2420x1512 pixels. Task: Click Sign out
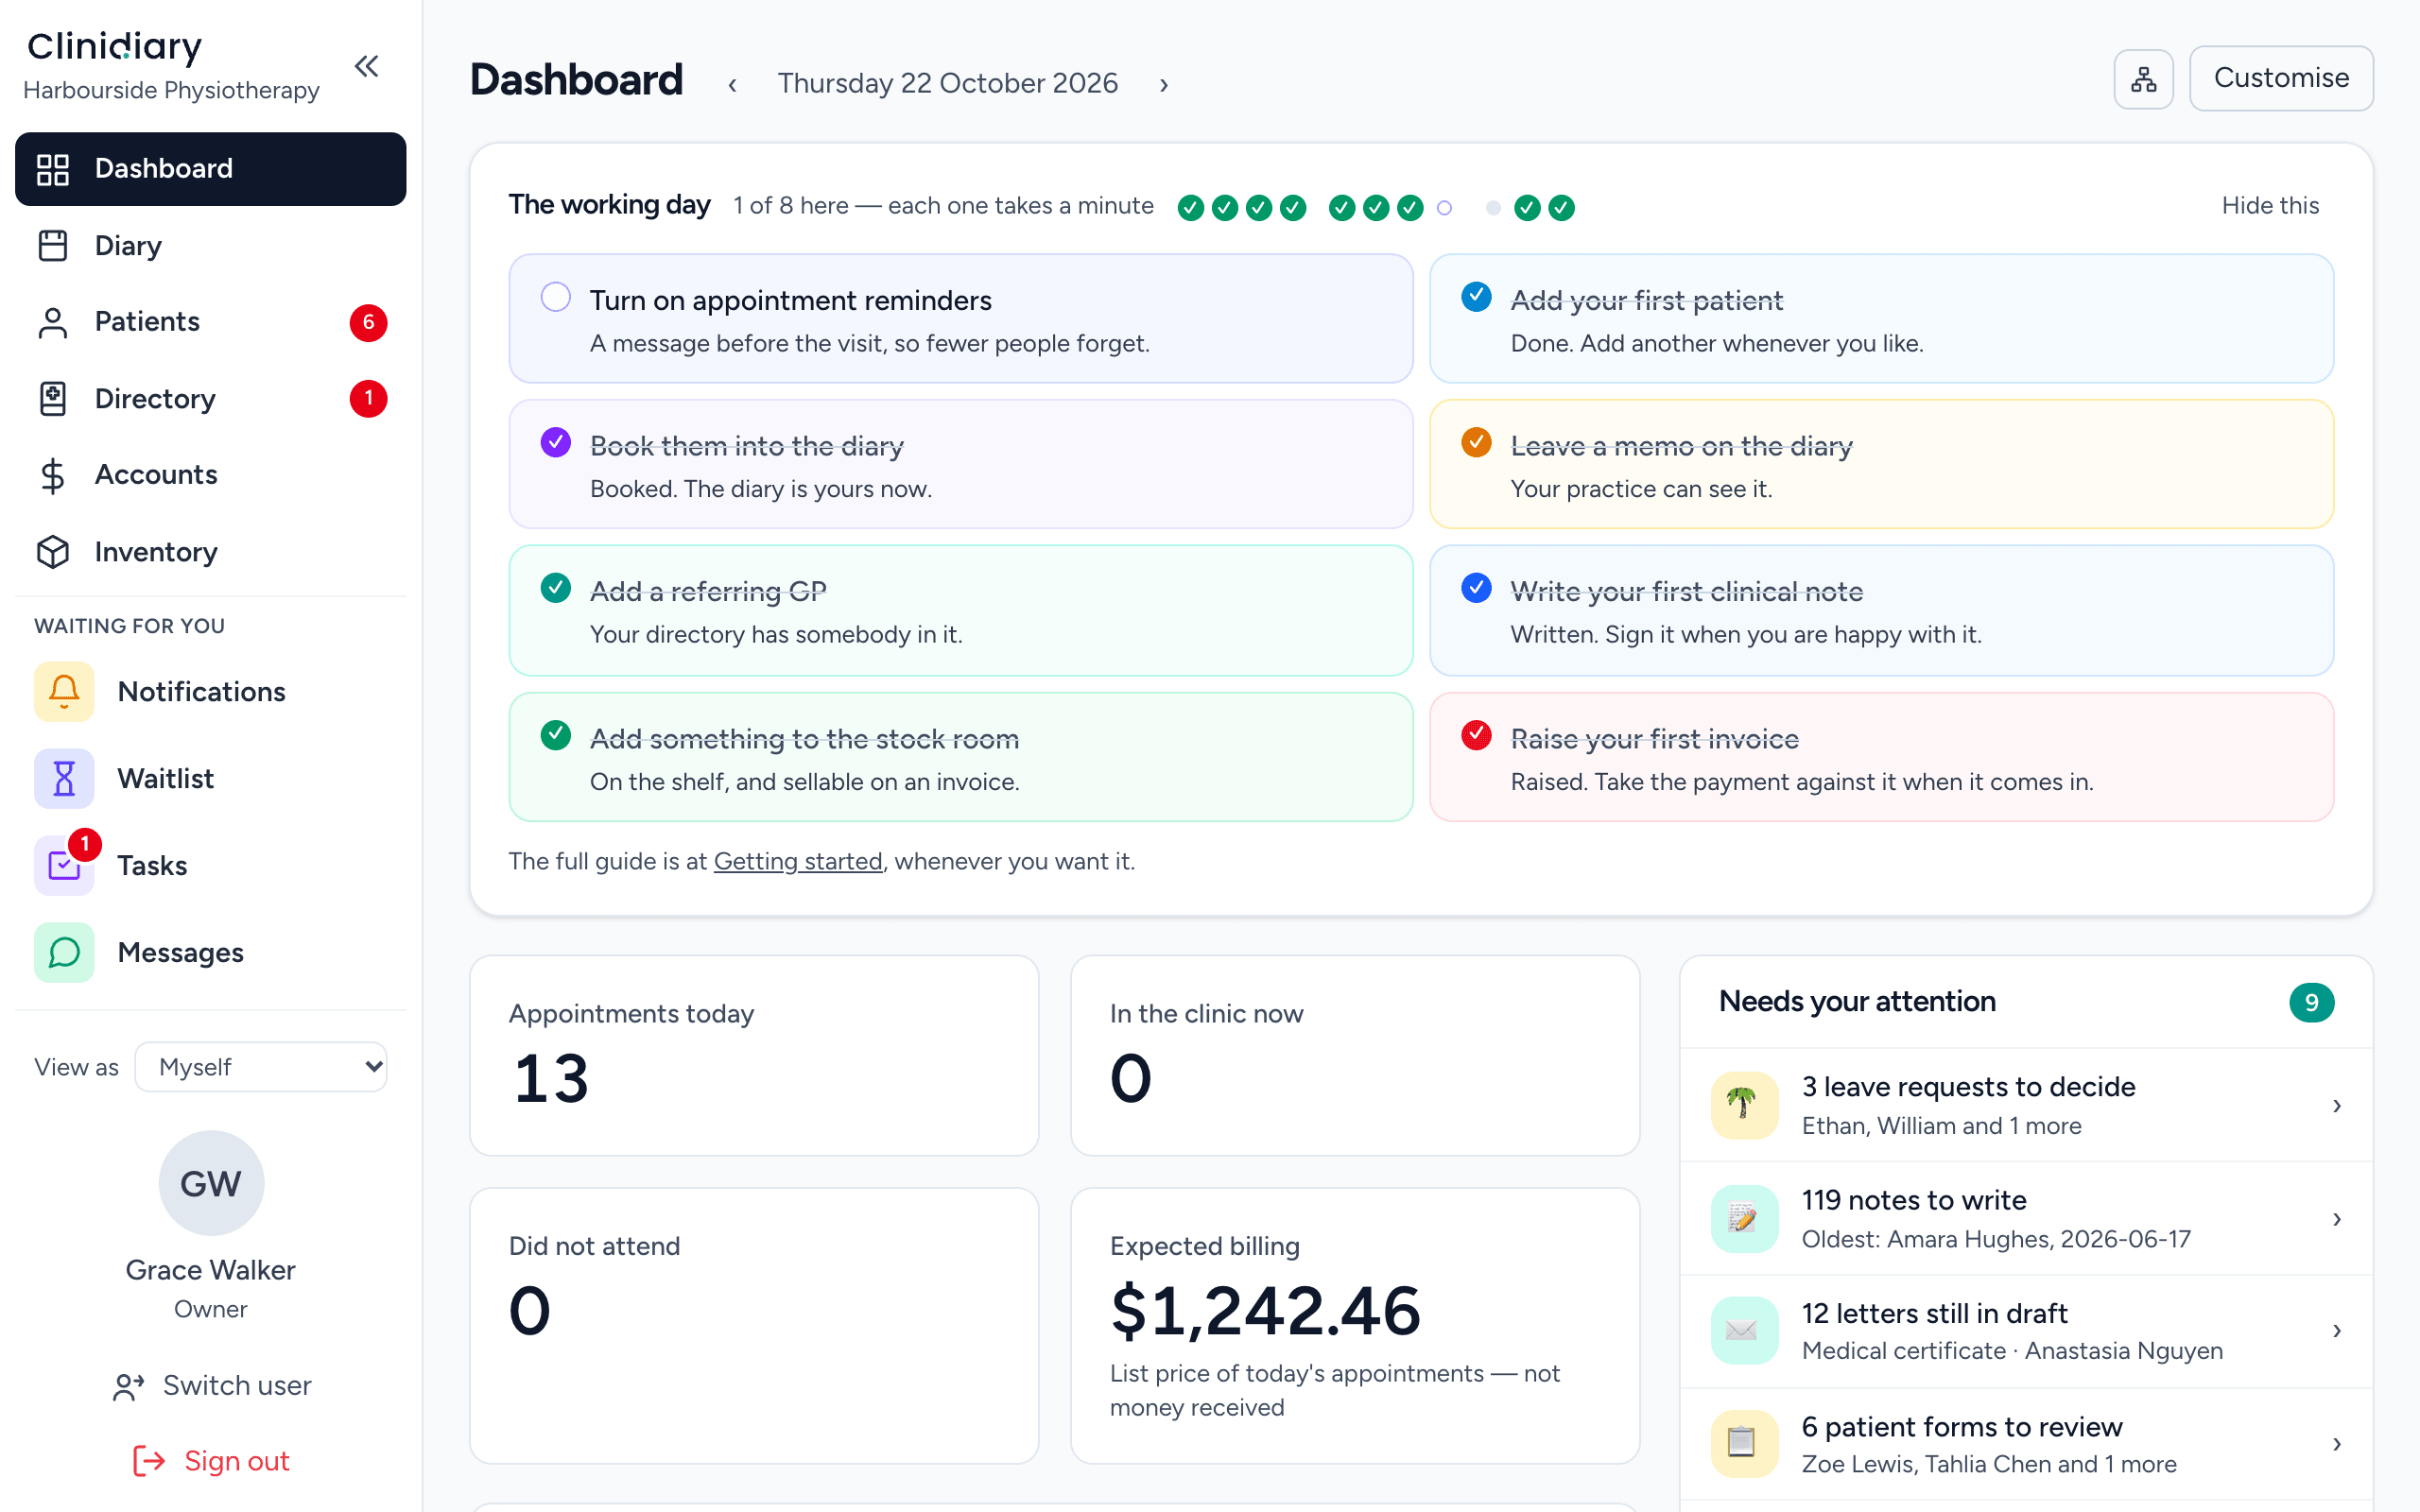click(x=211, y=1461)
